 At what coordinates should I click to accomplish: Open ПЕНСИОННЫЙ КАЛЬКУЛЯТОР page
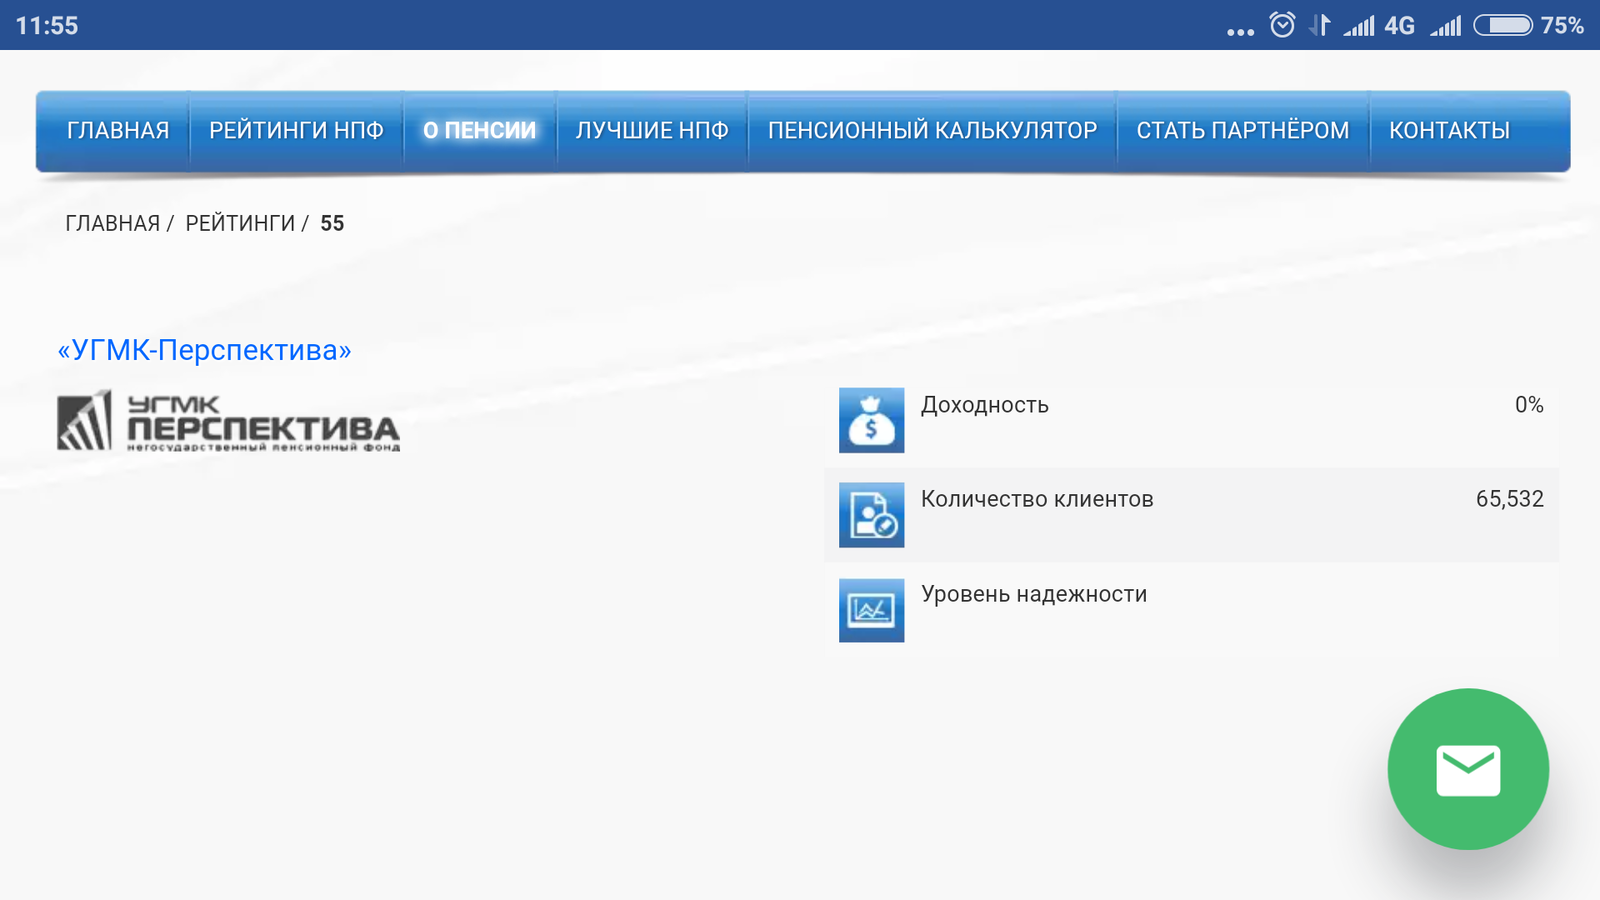click(932, 131)
